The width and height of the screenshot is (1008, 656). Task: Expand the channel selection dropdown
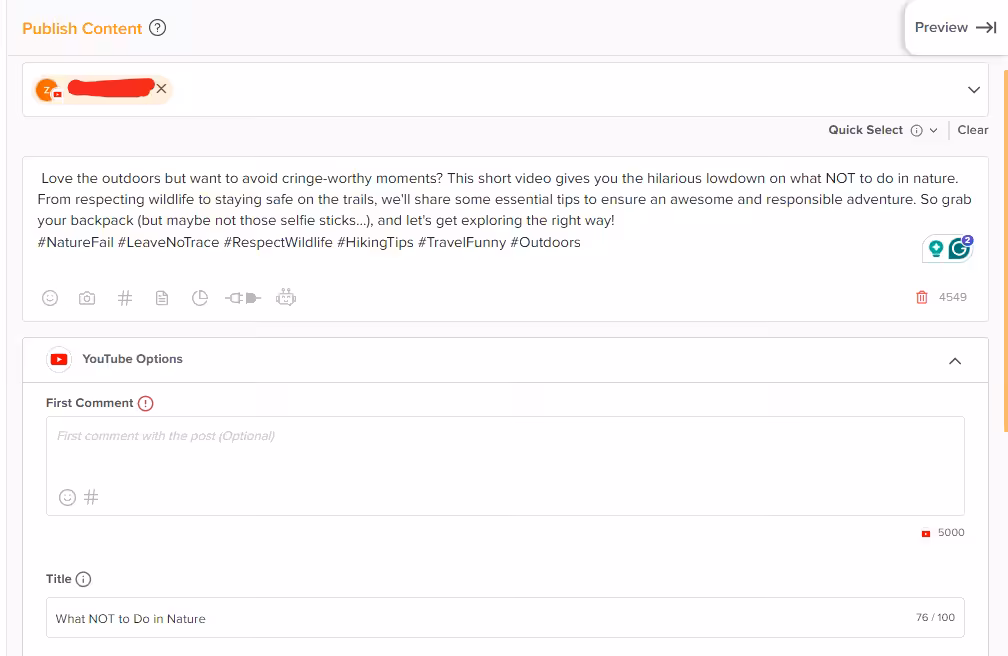(974, 89)
